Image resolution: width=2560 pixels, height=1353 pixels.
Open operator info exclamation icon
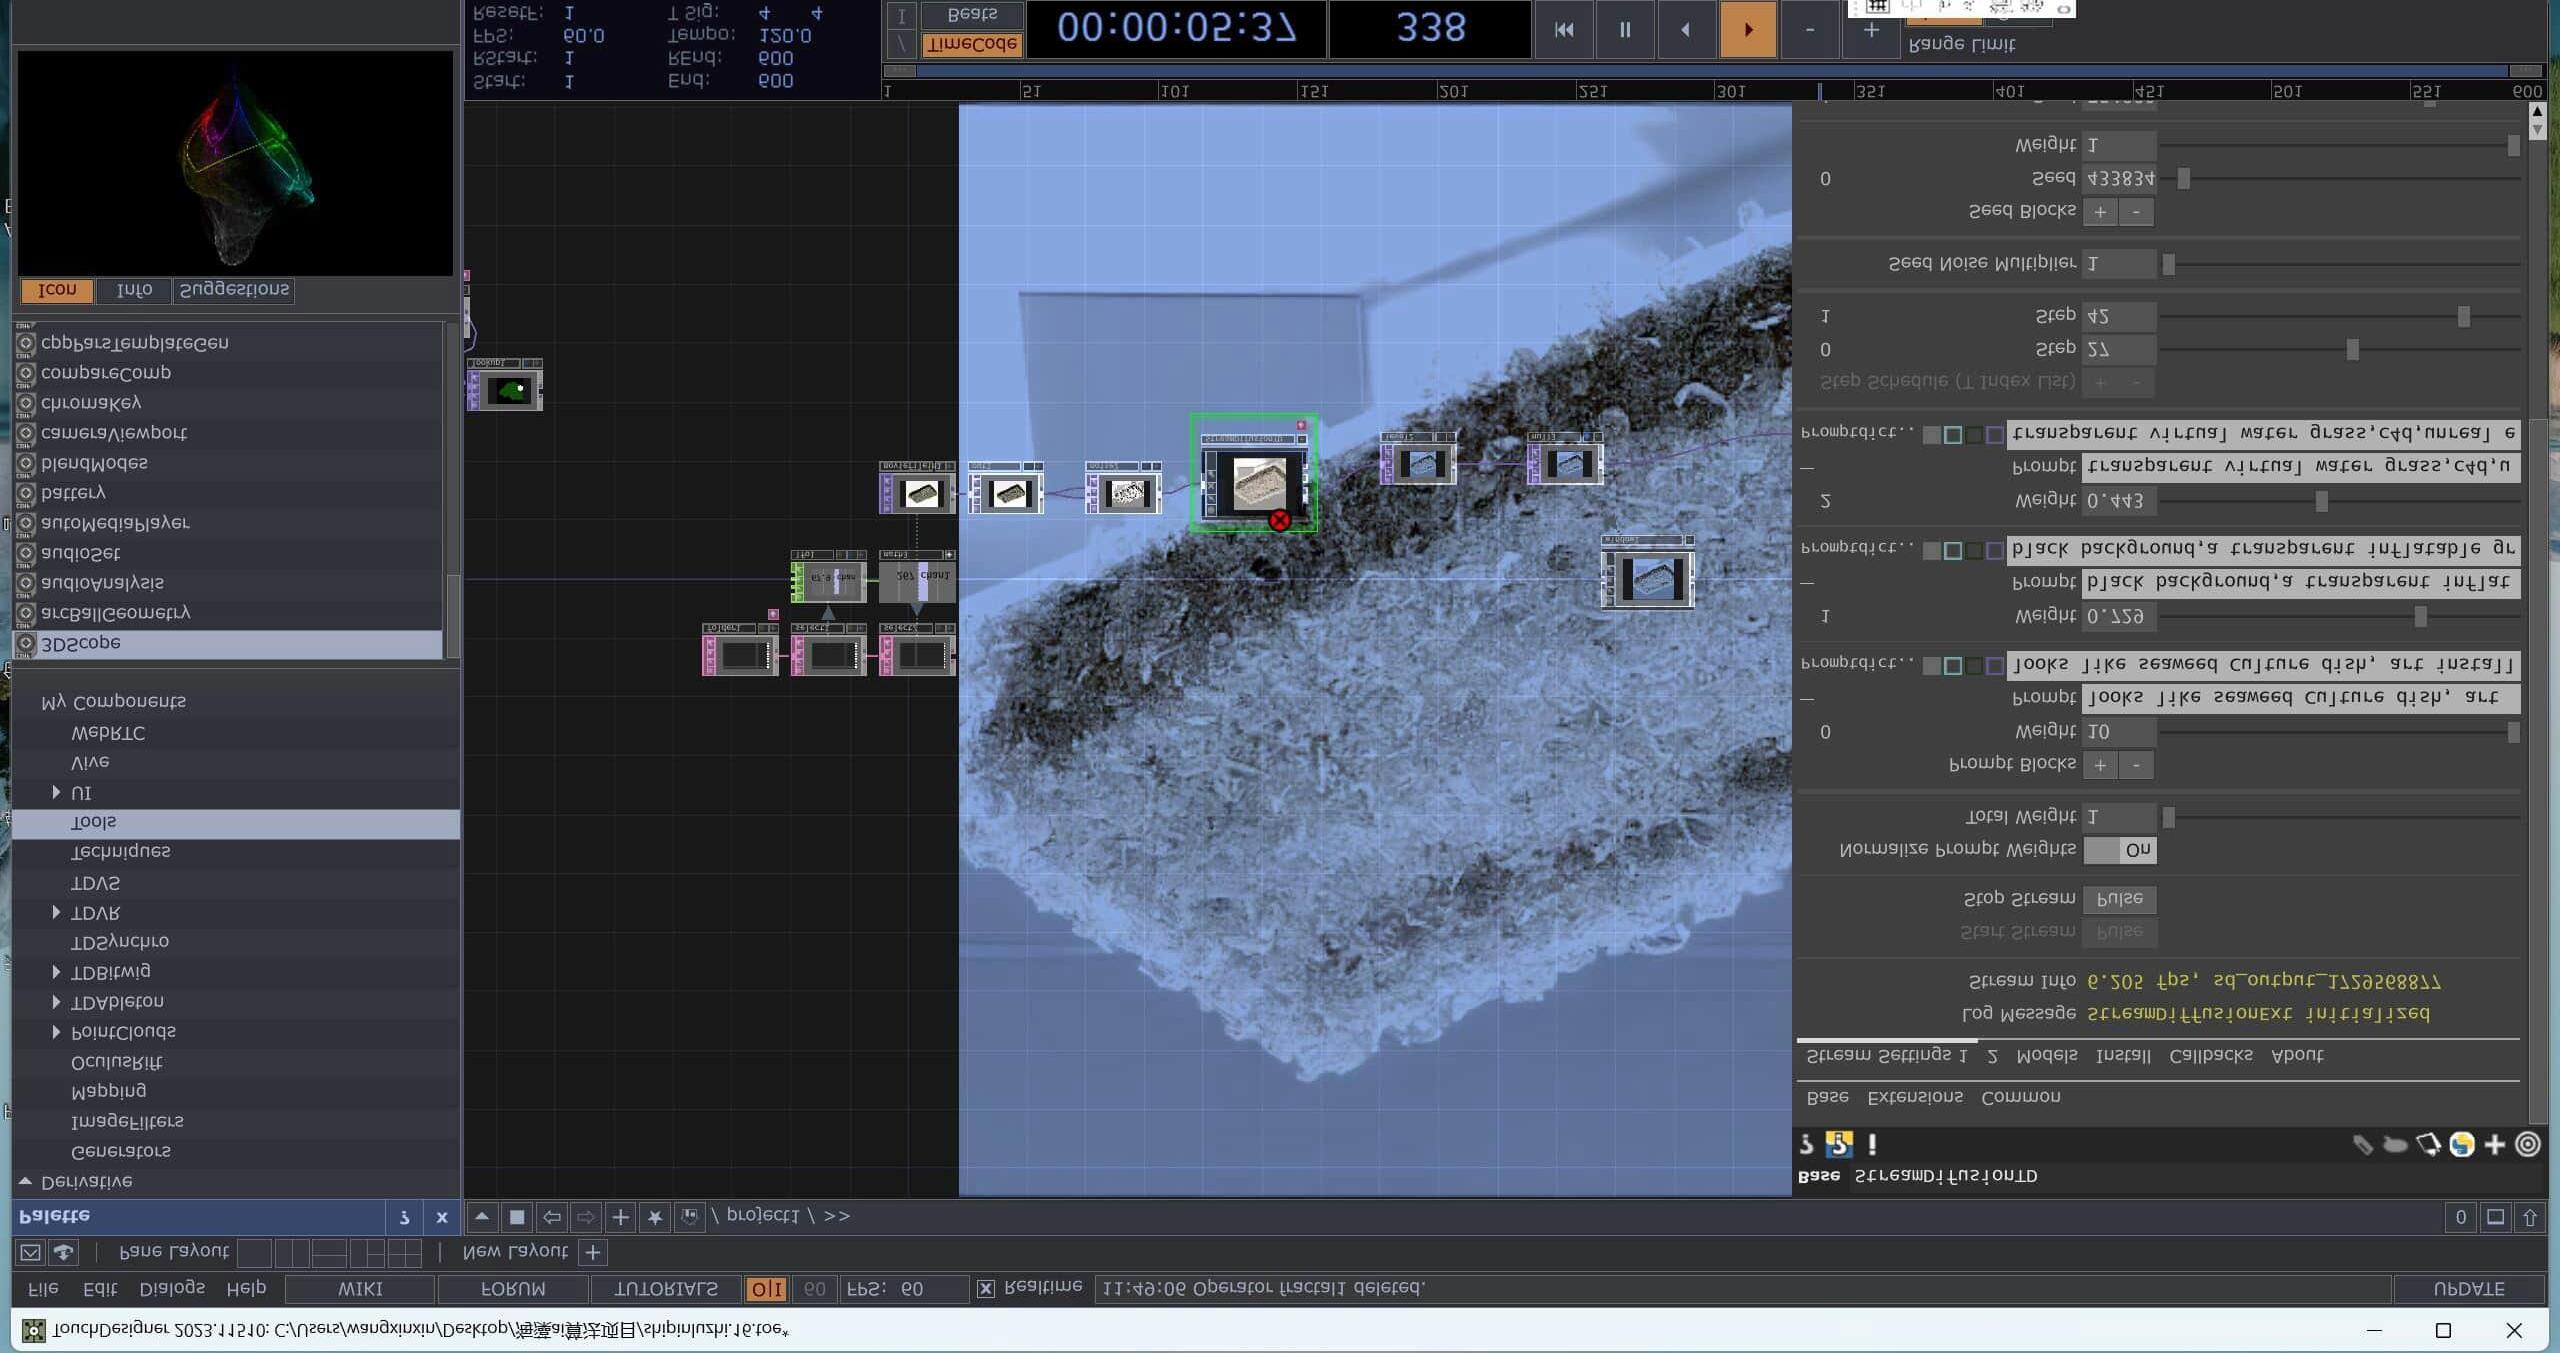click(1872, 1143)
